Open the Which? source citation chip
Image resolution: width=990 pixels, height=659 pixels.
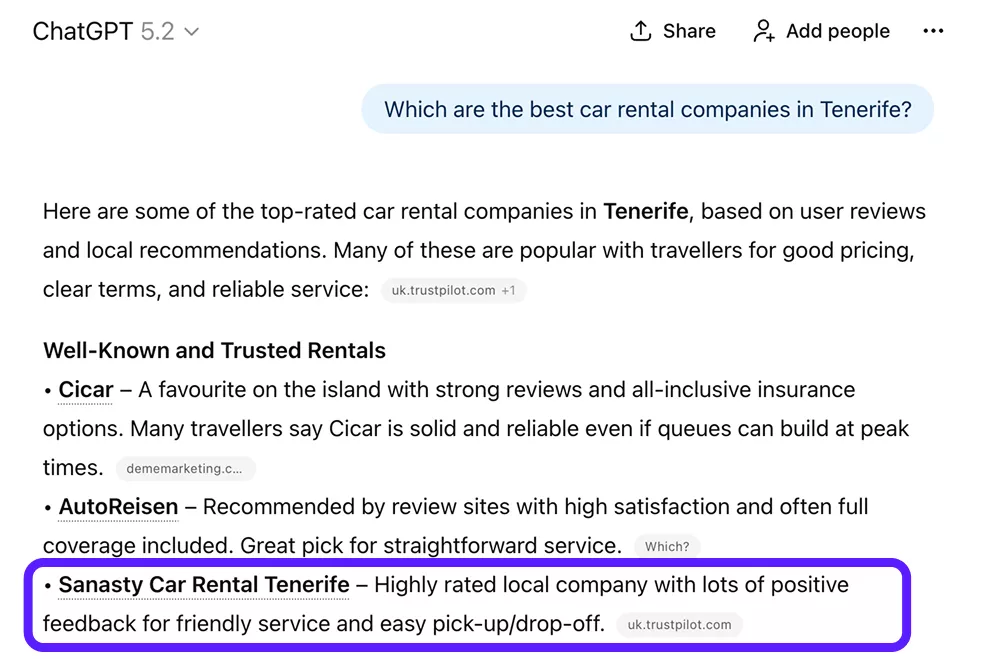click(667, 546)
